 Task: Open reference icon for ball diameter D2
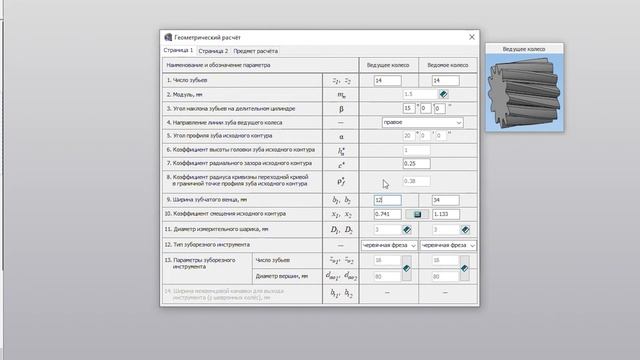click(465, 230)
